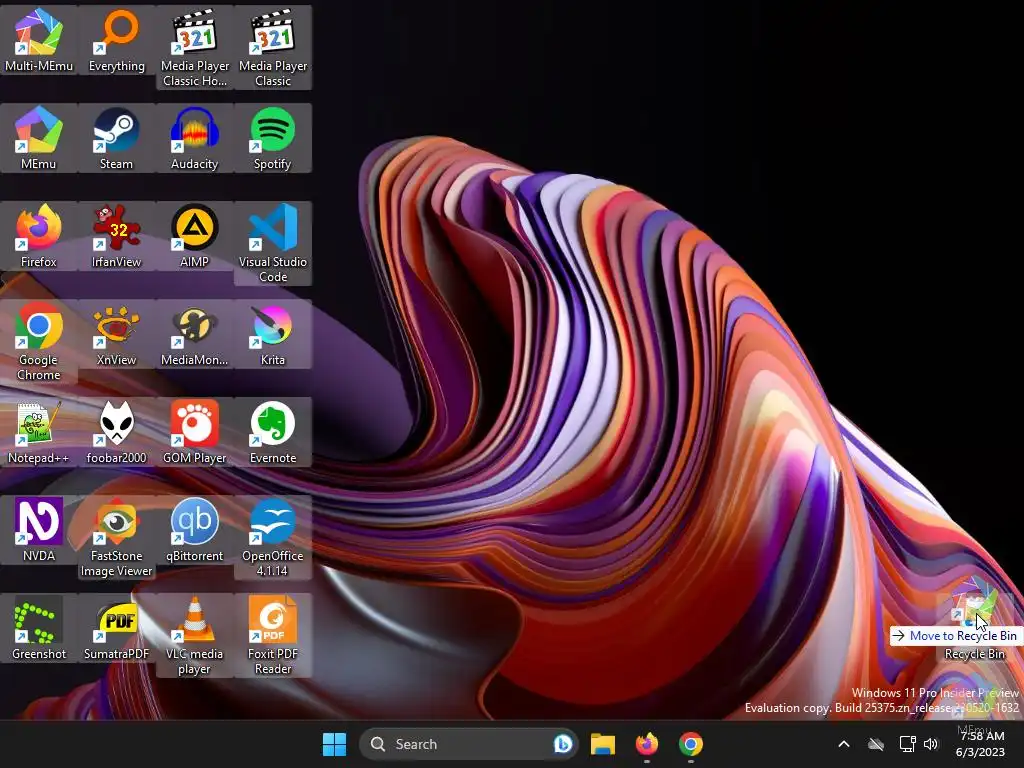The image size is (1024, 768).
Task: Select the Krita desktop icon
Action: tap(273, 334)
